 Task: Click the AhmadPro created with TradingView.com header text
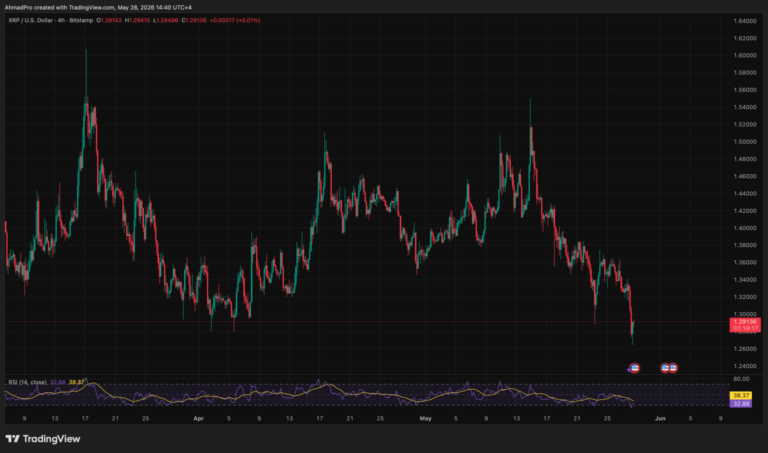98,7
